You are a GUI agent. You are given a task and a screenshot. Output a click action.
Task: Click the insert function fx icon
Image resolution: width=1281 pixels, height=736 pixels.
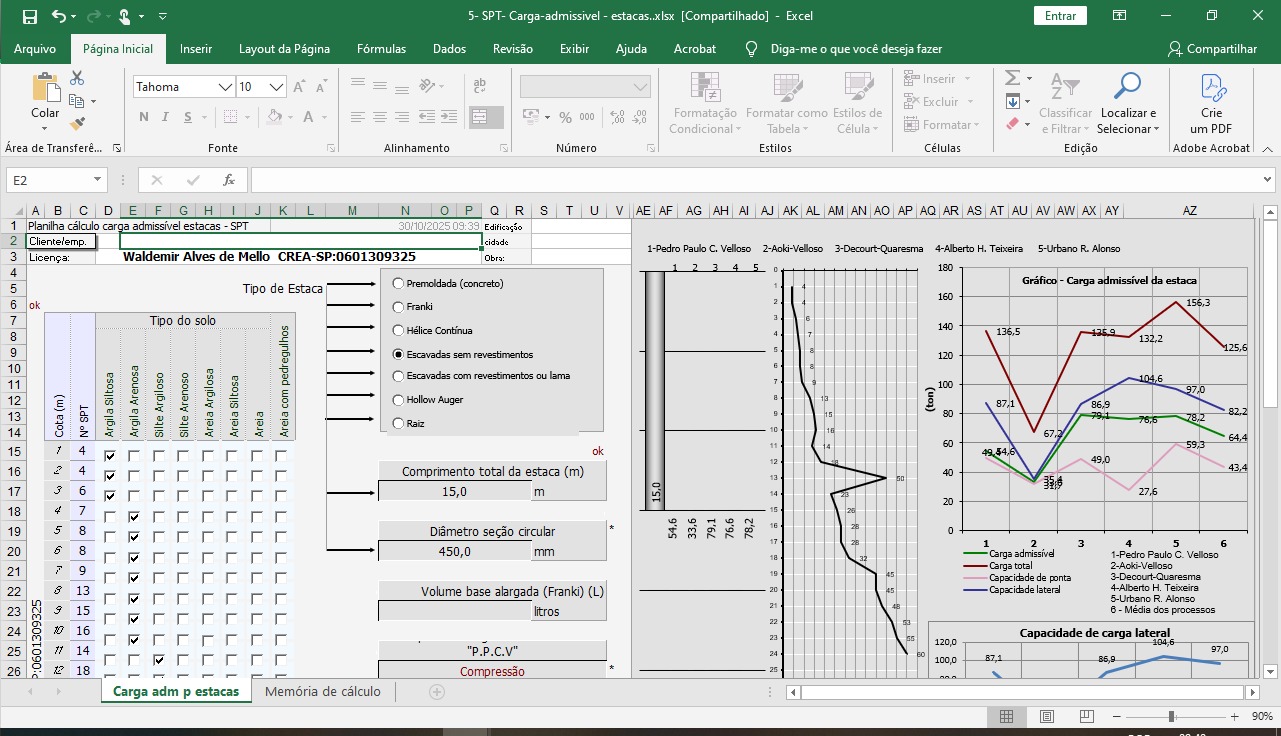pos(229,180)
